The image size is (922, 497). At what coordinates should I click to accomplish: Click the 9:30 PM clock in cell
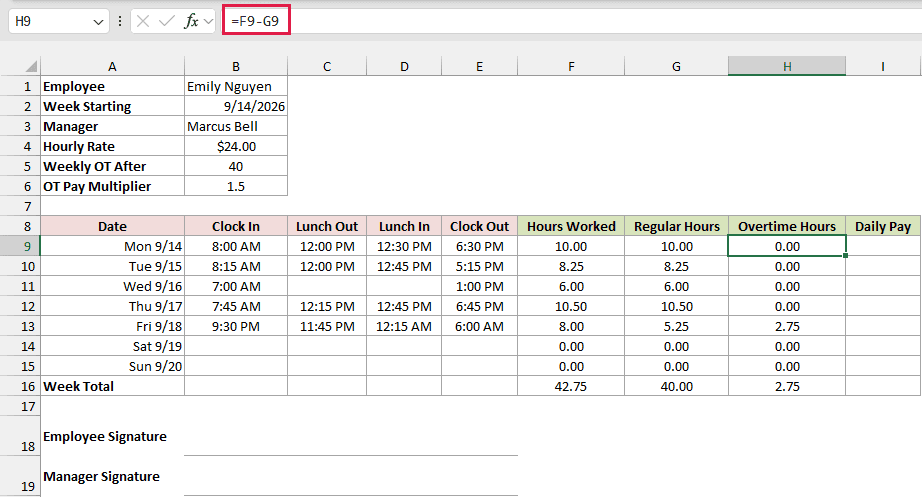point(236,326)
